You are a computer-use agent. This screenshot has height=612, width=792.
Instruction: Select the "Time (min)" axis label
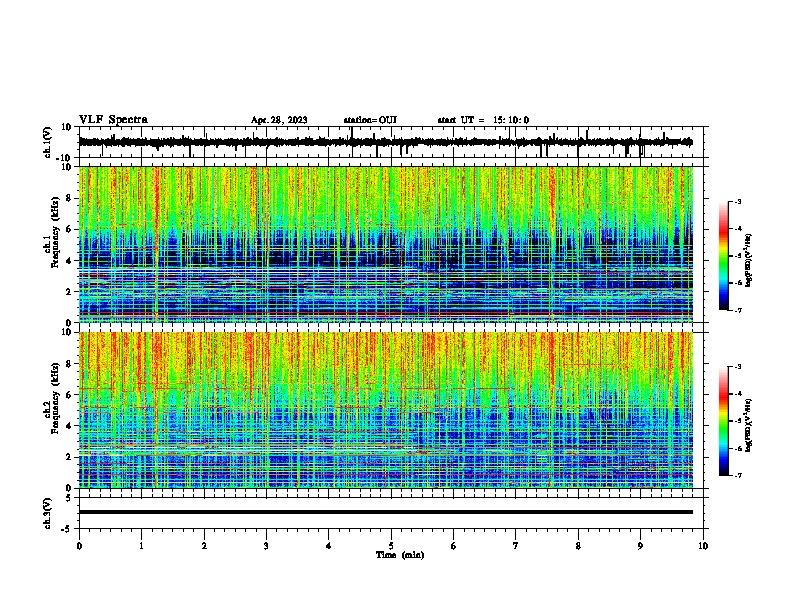click(400, 555)
